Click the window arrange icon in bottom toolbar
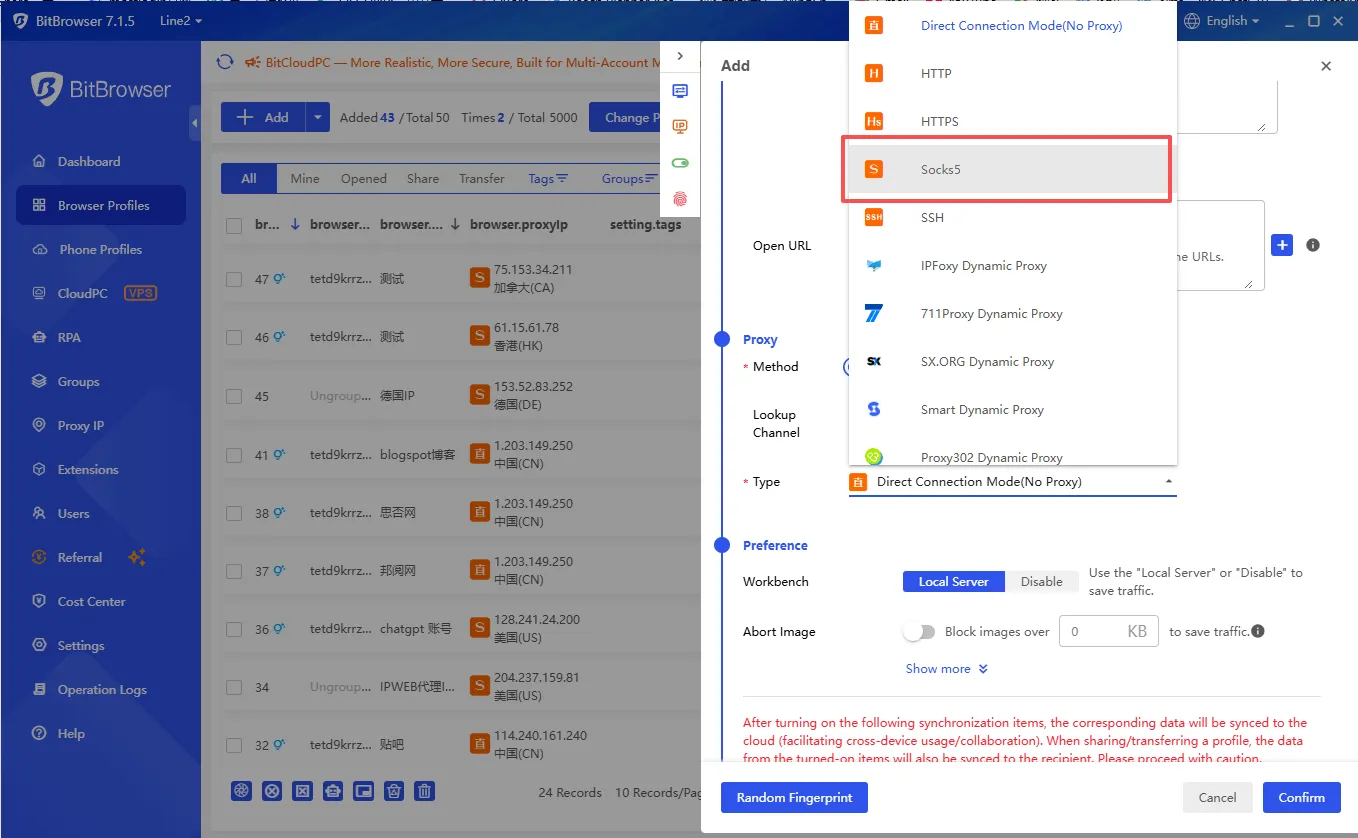This screenshot has width=1358, height=838. [x=364, y=791]
